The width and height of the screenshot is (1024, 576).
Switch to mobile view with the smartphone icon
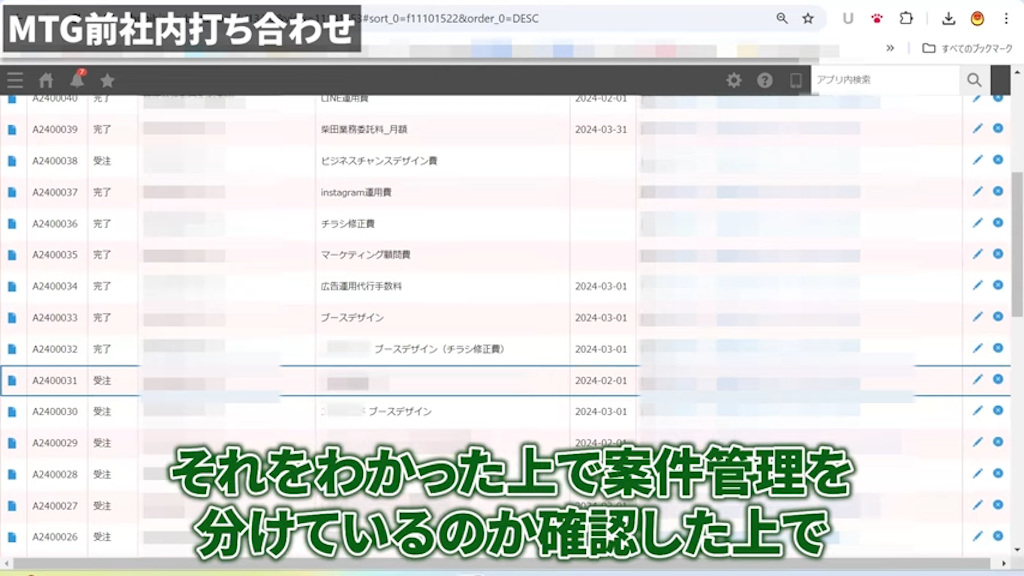point(796,80)
